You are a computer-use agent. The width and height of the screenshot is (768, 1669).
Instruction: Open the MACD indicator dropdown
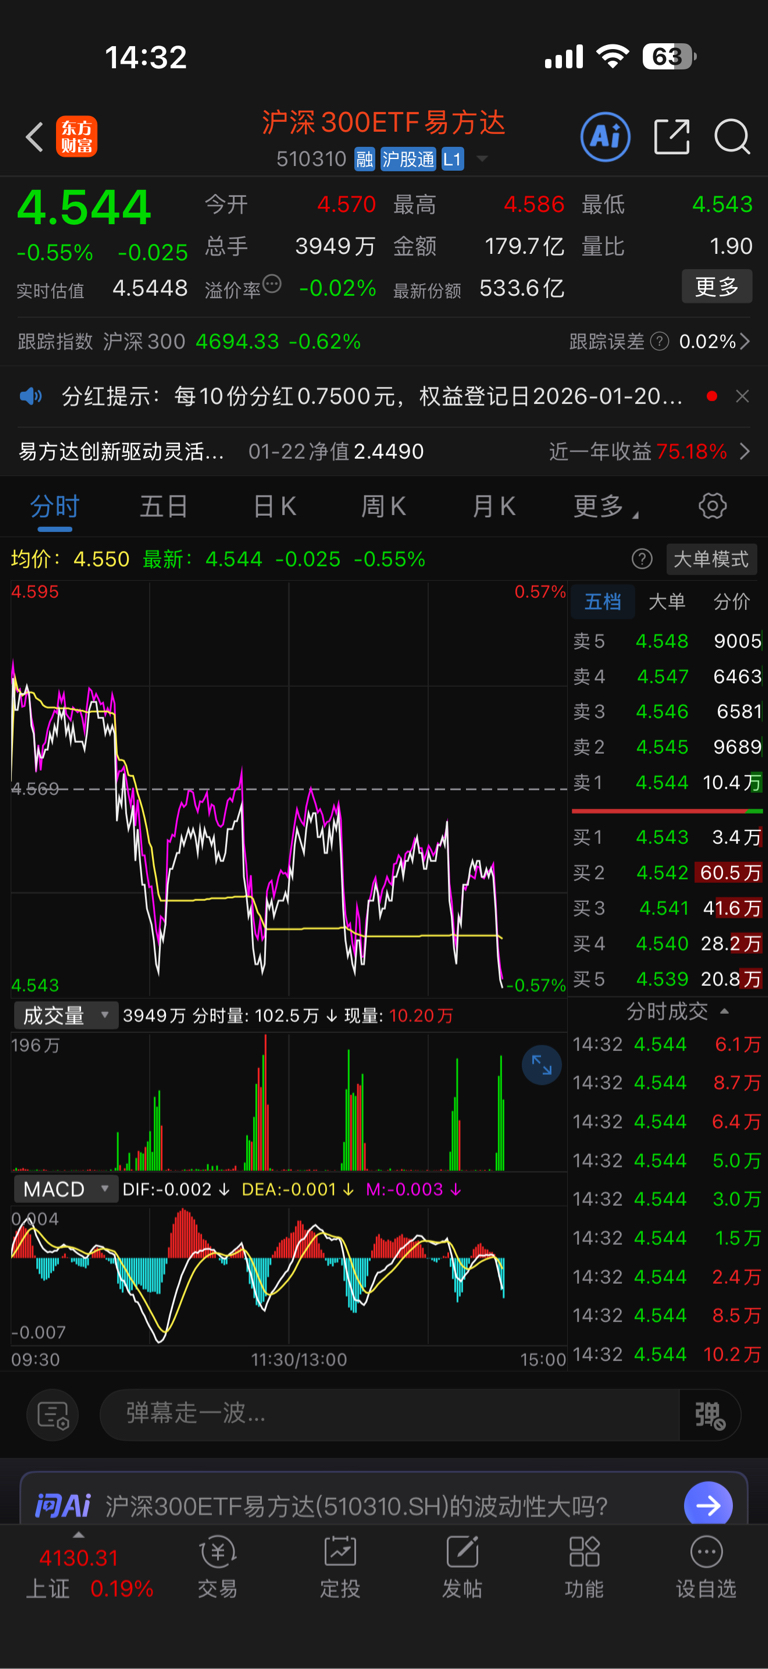[66, 1189]
